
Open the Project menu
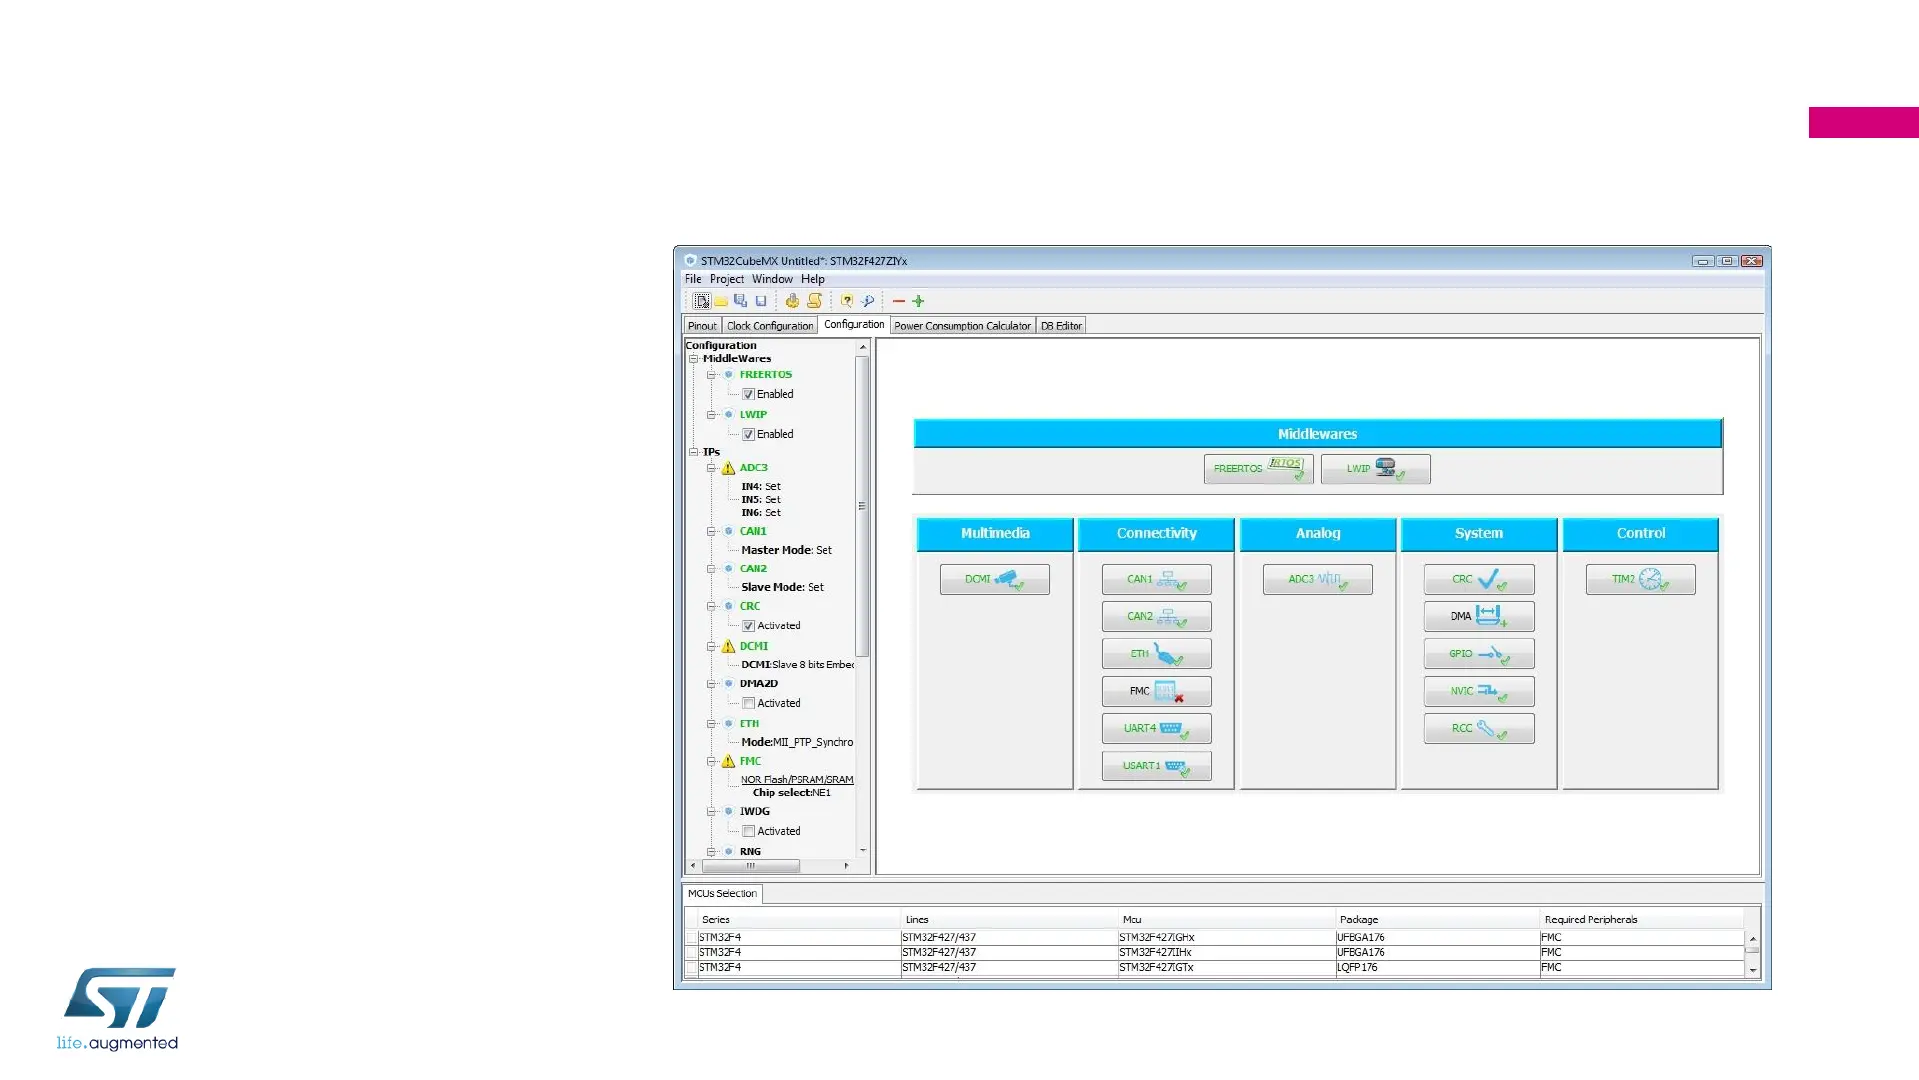pos(726,279)
